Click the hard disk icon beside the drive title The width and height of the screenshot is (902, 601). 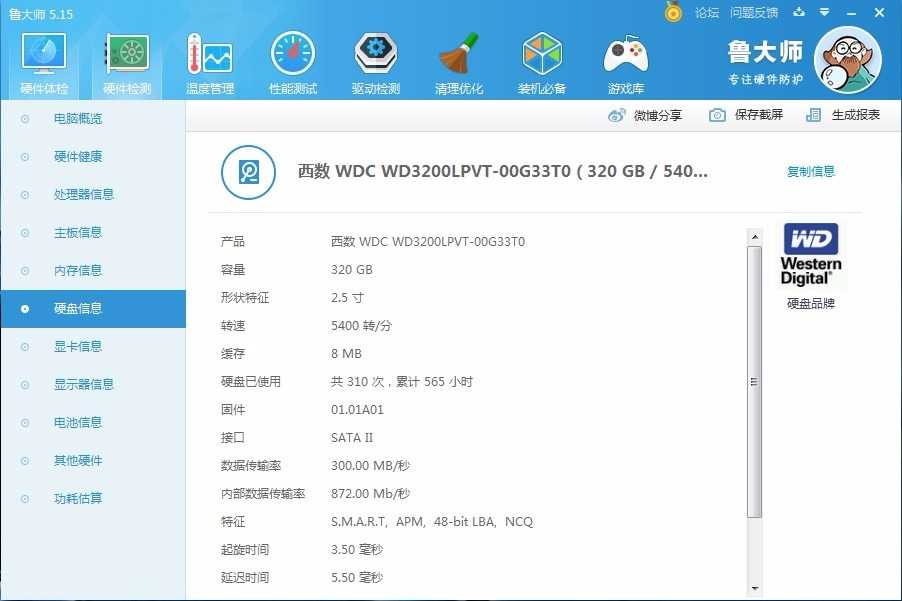[249, 172]
